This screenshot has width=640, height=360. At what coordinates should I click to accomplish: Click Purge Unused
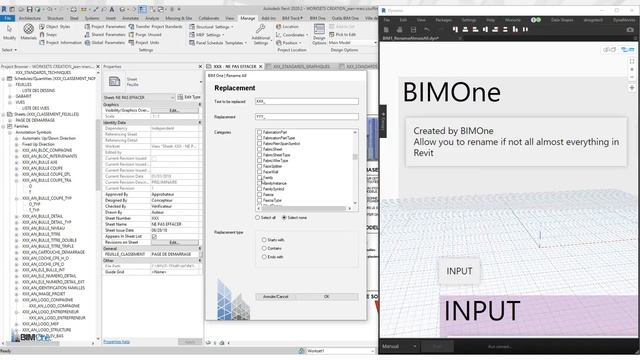click(145, 35)
